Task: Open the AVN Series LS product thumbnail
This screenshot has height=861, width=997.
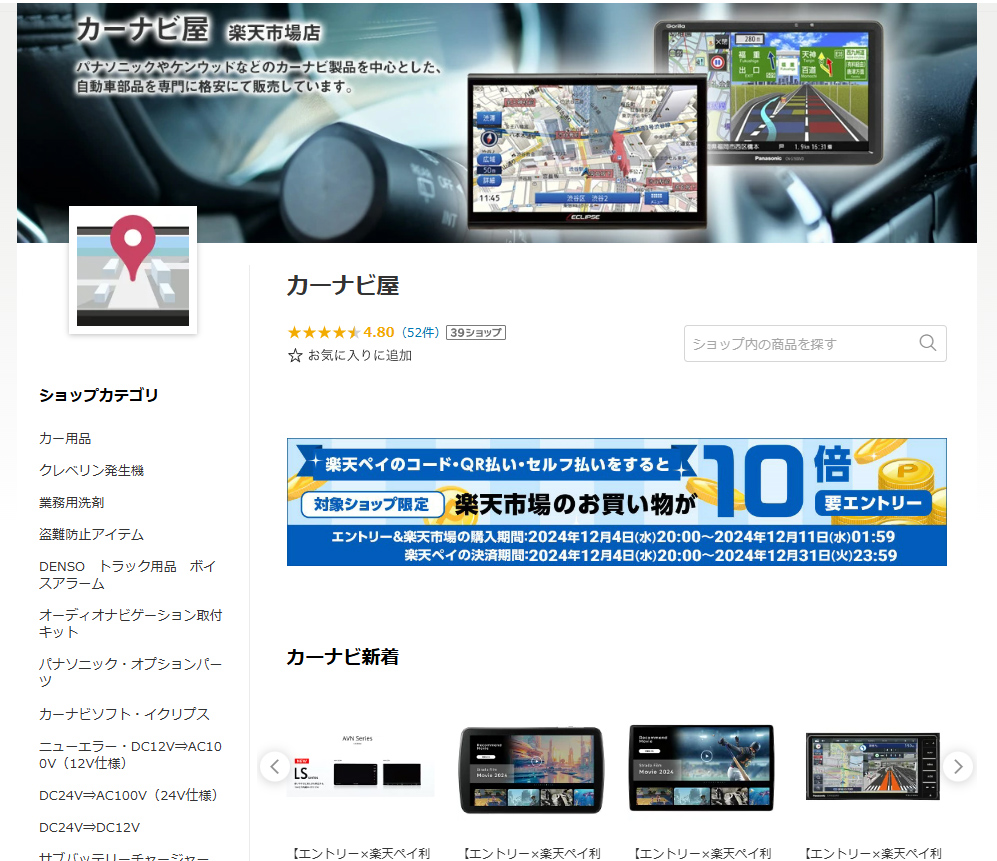Action: pyautogui.click(x=360, y=767)
